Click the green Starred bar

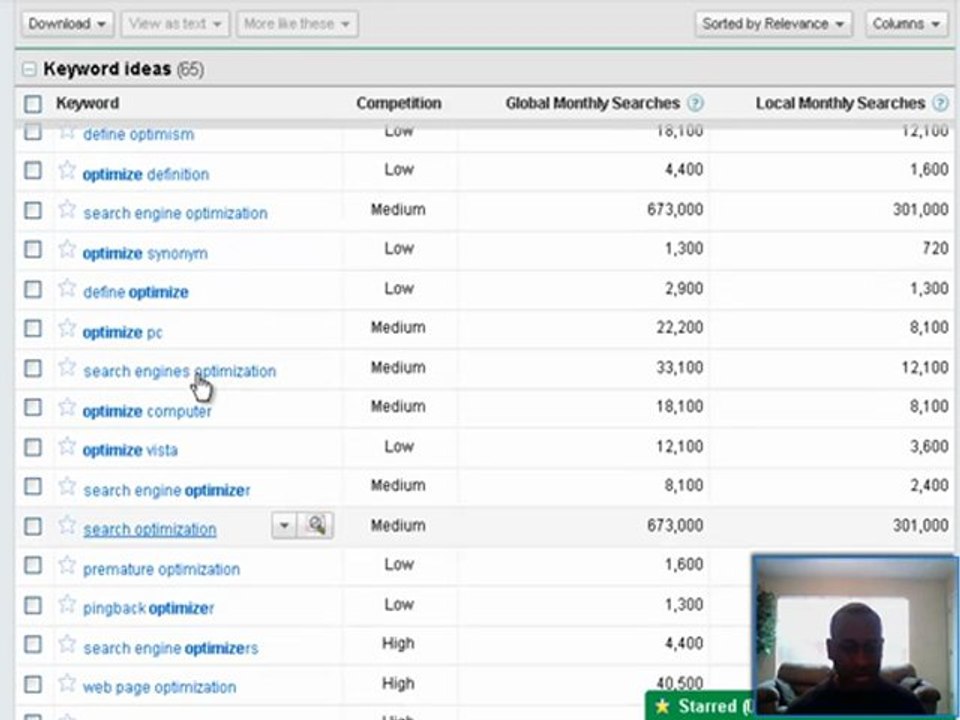click(699, 706)
